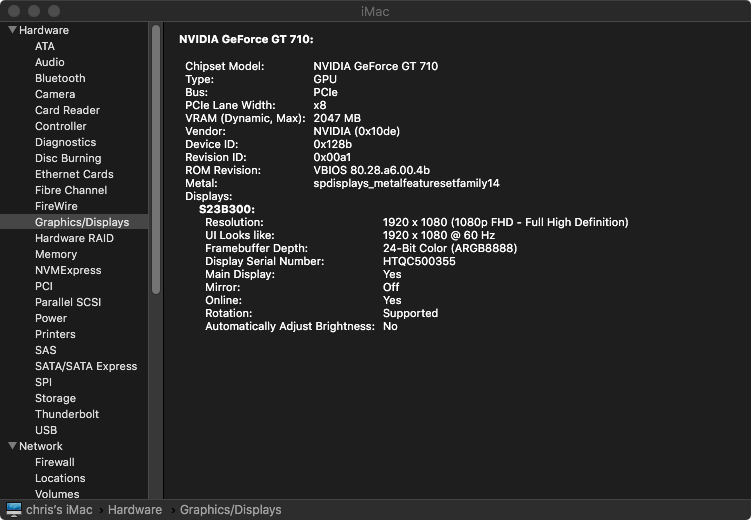This screenshot has width=751, height=520.
Task: Select Audio in the sidebar
Action: pyautogui.click(x=49, y=62)
